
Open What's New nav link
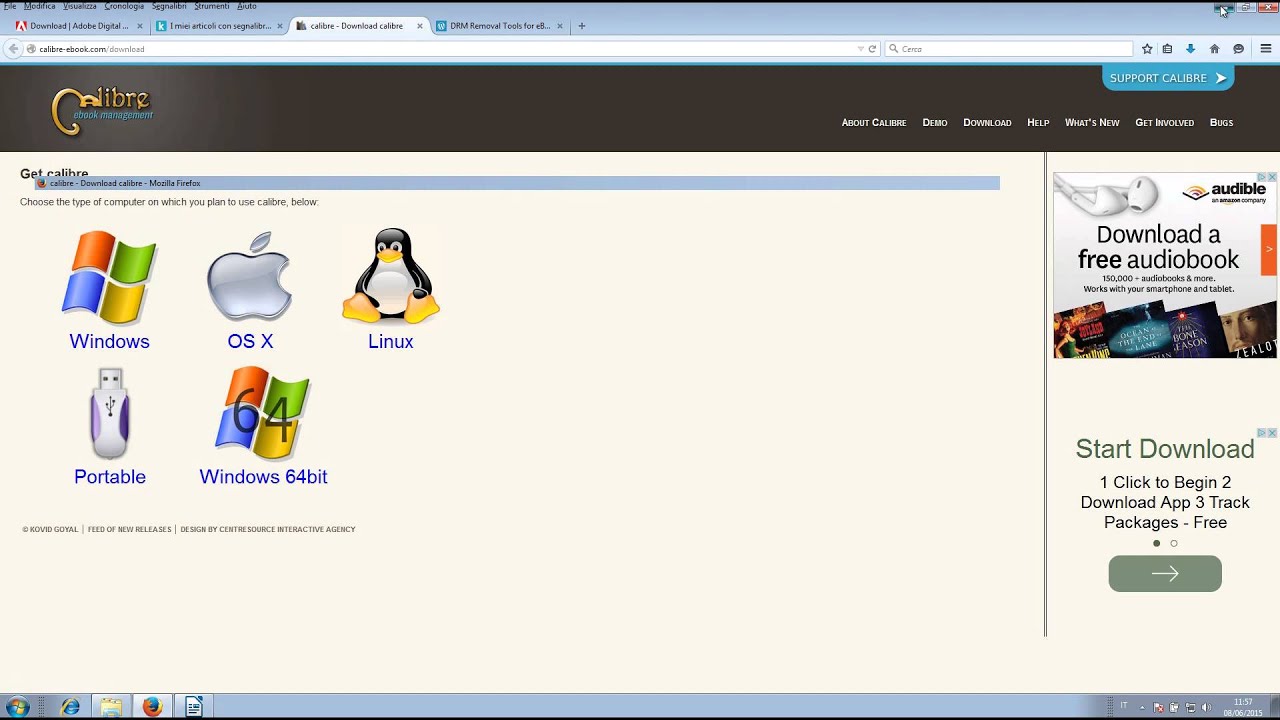coord(1092,123)
